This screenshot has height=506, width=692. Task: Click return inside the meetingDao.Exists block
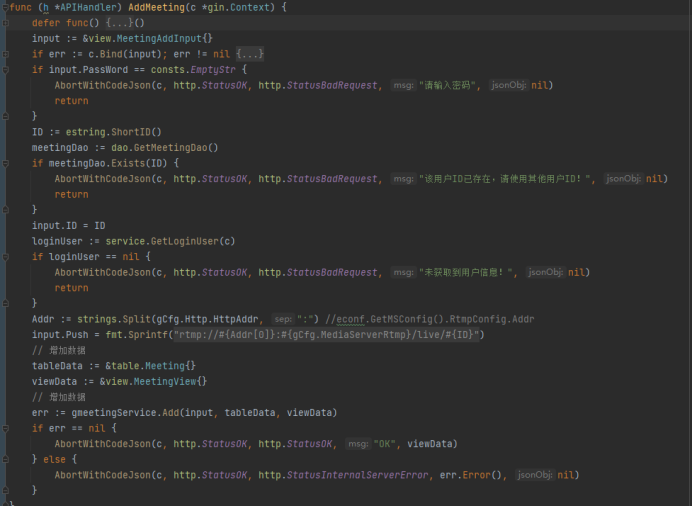[71, 195]
